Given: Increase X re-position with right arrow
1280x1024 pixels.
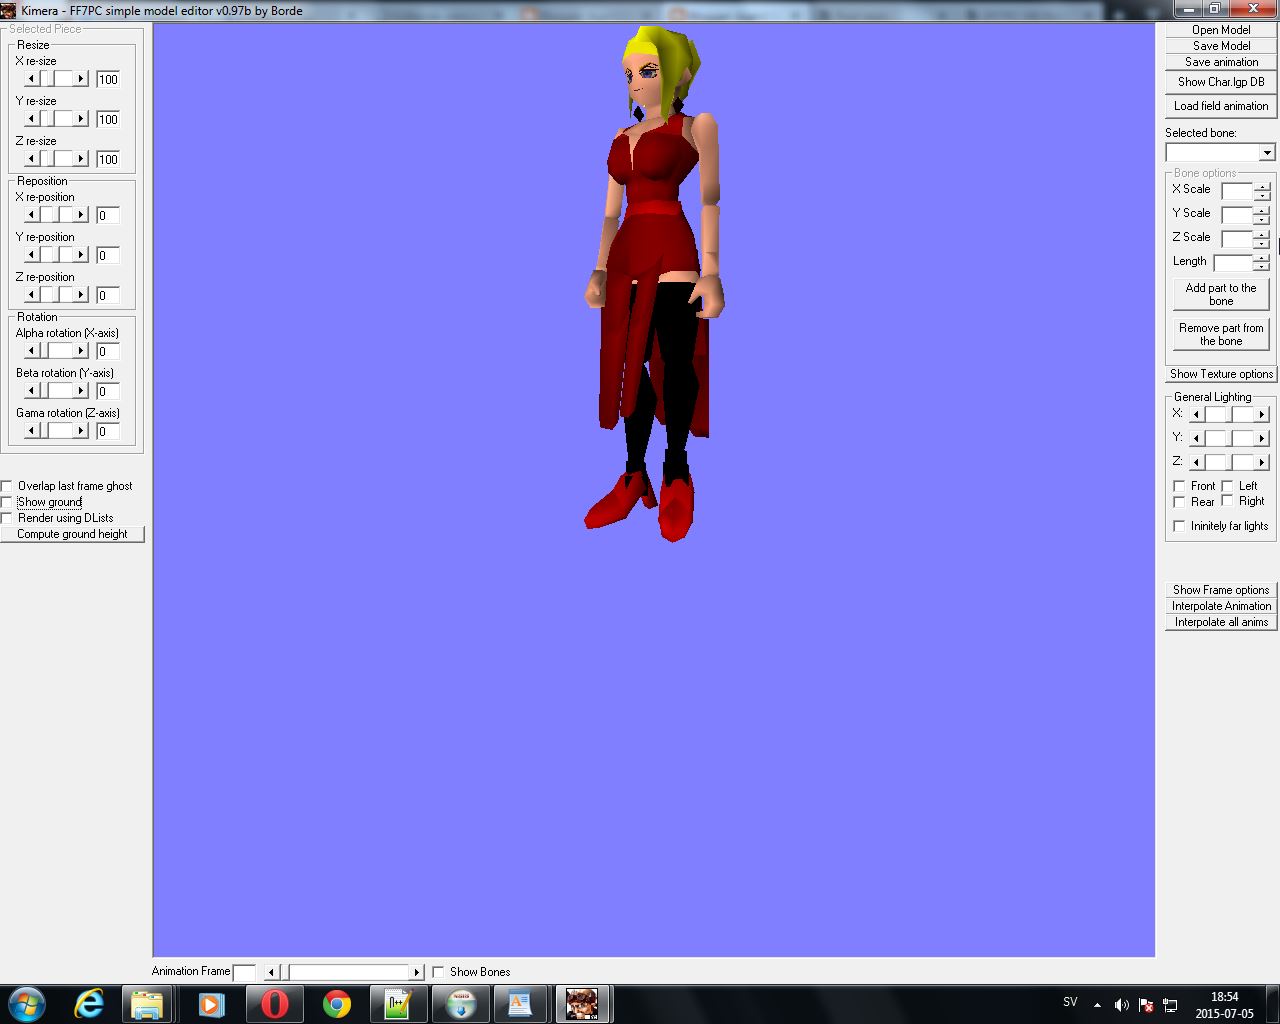Looking at the screenshot, I should point(81,215).
